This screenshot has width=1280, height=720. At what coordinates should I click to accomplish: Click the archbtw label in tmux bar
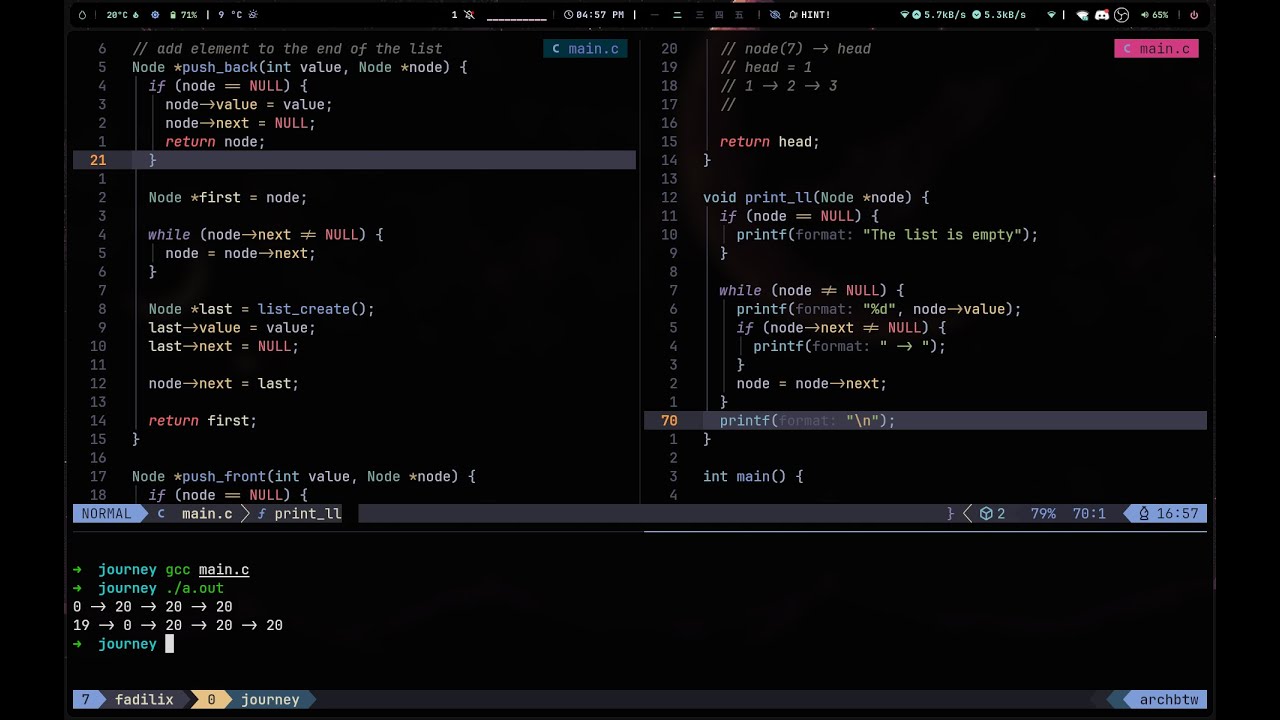[1169, 699]
